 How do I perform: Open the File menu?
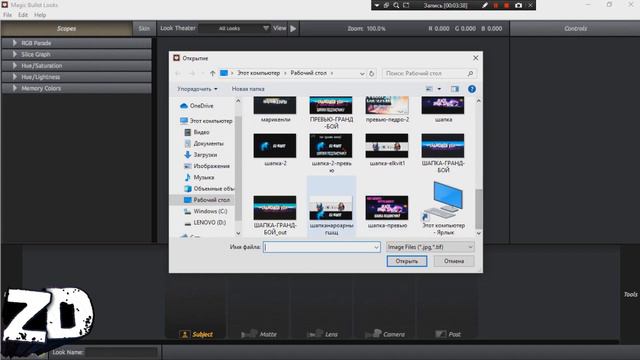pyautogui.click(x=8, y=15)
